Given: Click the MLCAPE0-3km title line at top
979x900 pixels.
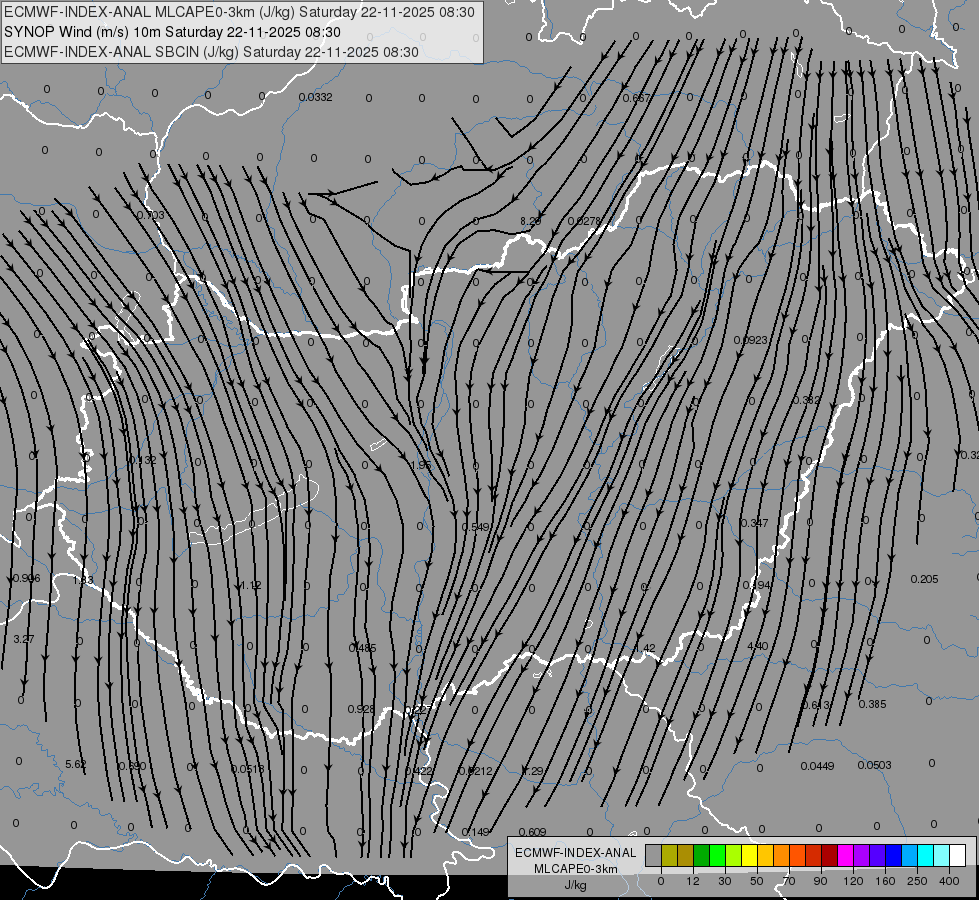Looking at the screenshot, I should 239,12.
